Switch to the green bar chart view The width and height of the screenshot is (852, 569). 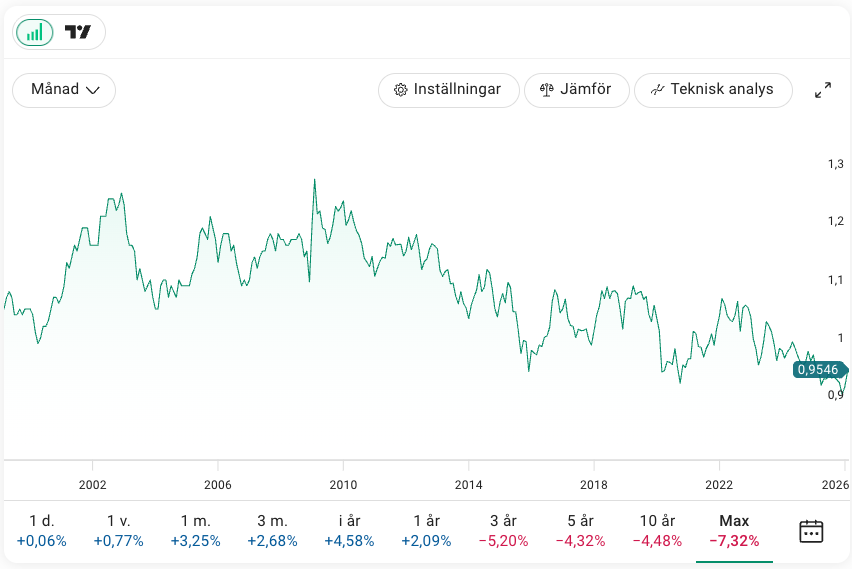35,32
